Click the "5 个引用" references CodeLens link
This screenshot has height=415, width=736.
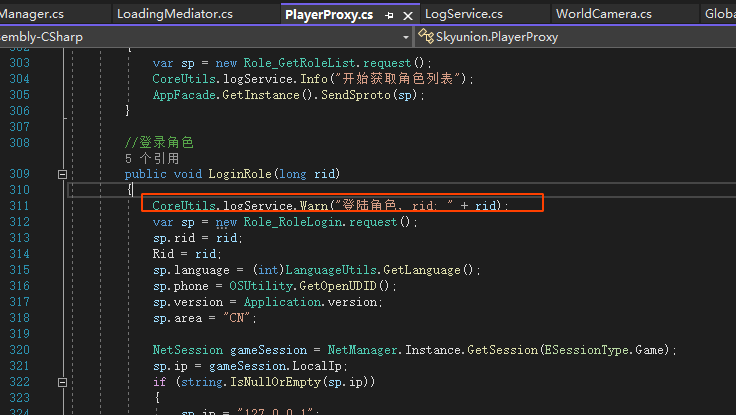click(x=152, y=158)
